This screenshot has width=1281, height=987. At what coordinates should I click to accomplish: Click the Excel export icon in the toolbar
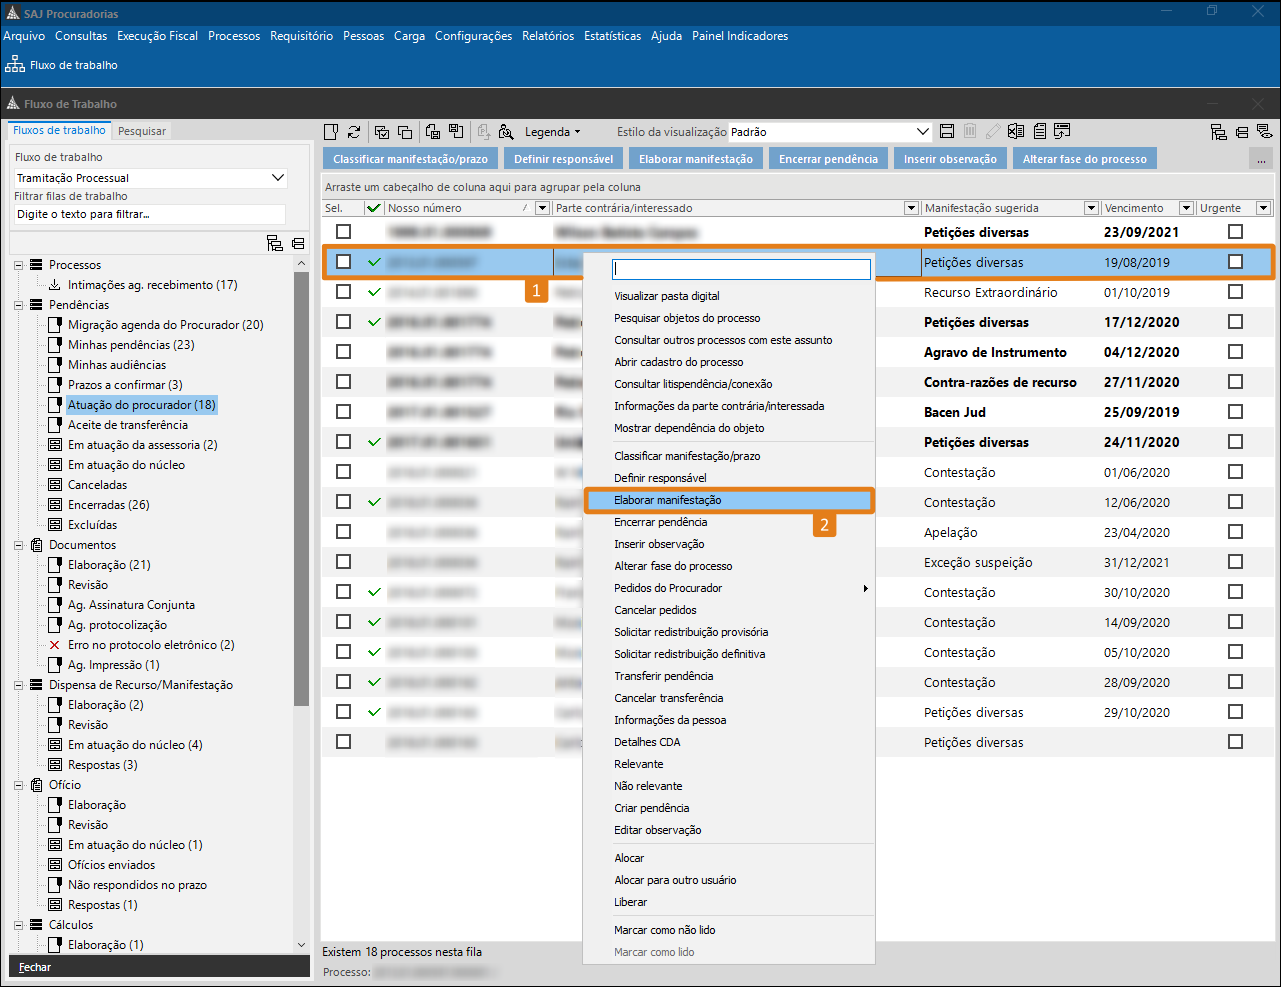1016,132
